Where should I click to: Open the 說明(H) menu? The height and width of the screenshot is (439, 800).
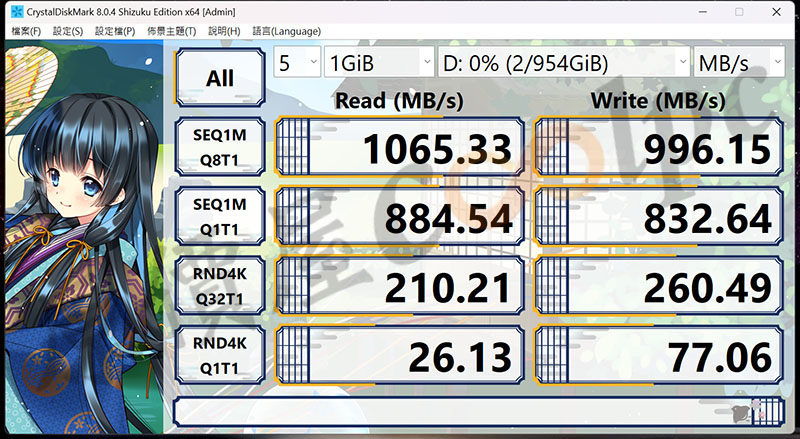tap(224, 31)
